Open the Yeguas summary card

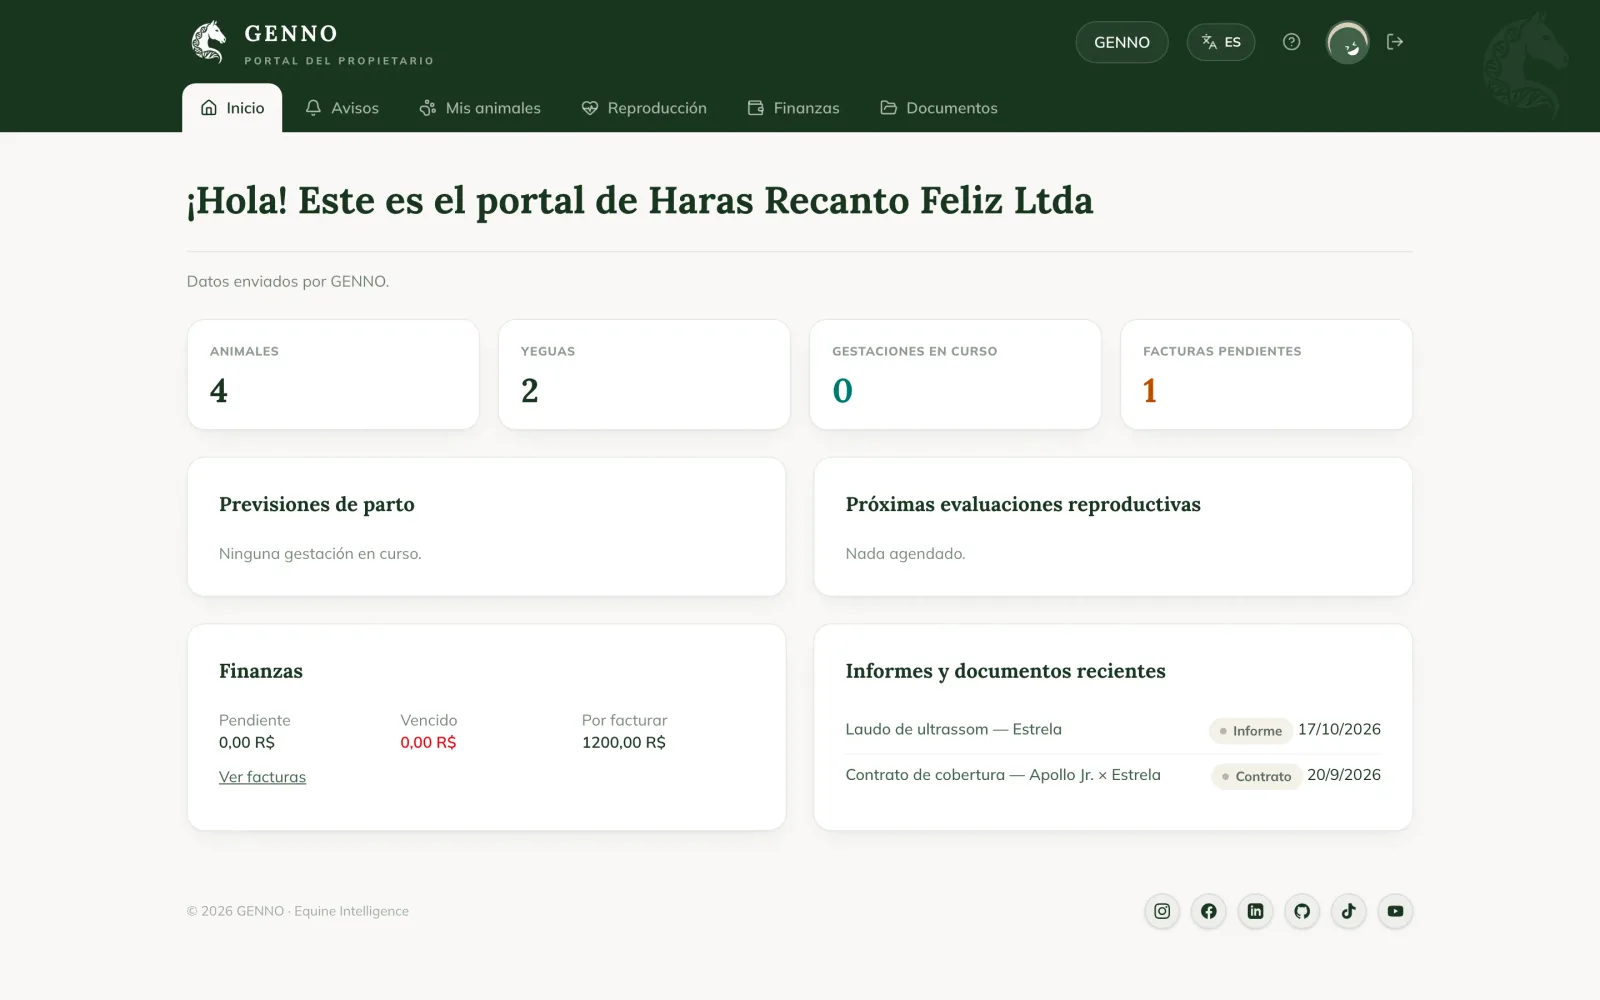[644, 375]
